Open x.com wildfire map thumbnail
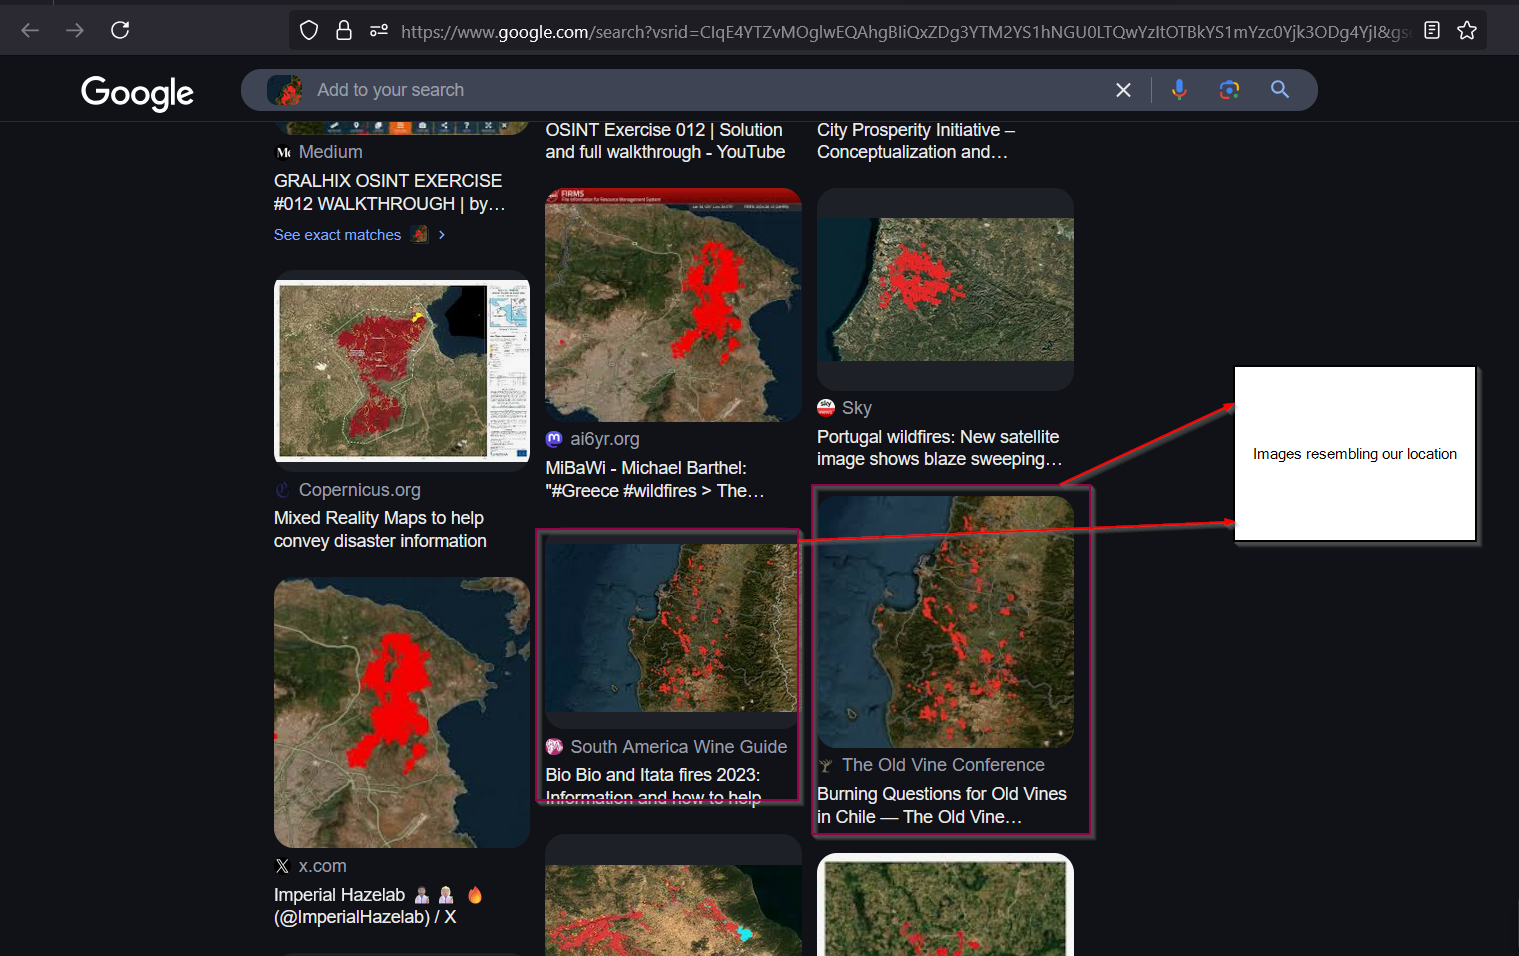 click(402, 712)
